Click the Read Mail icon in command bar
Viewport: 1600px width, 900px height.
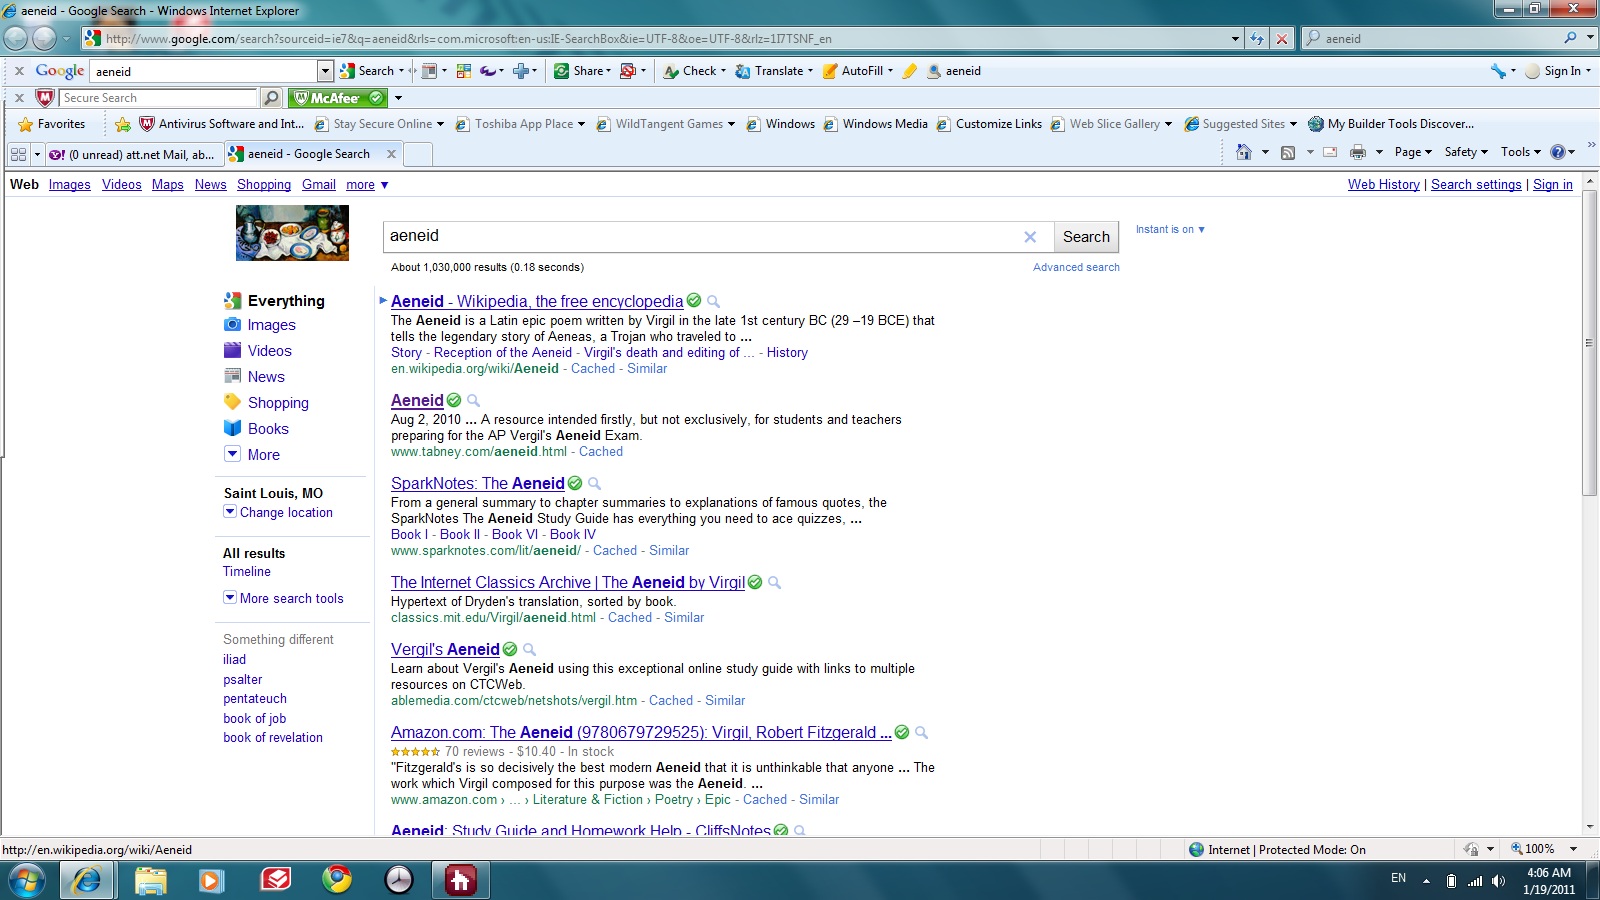[1330, 152]
